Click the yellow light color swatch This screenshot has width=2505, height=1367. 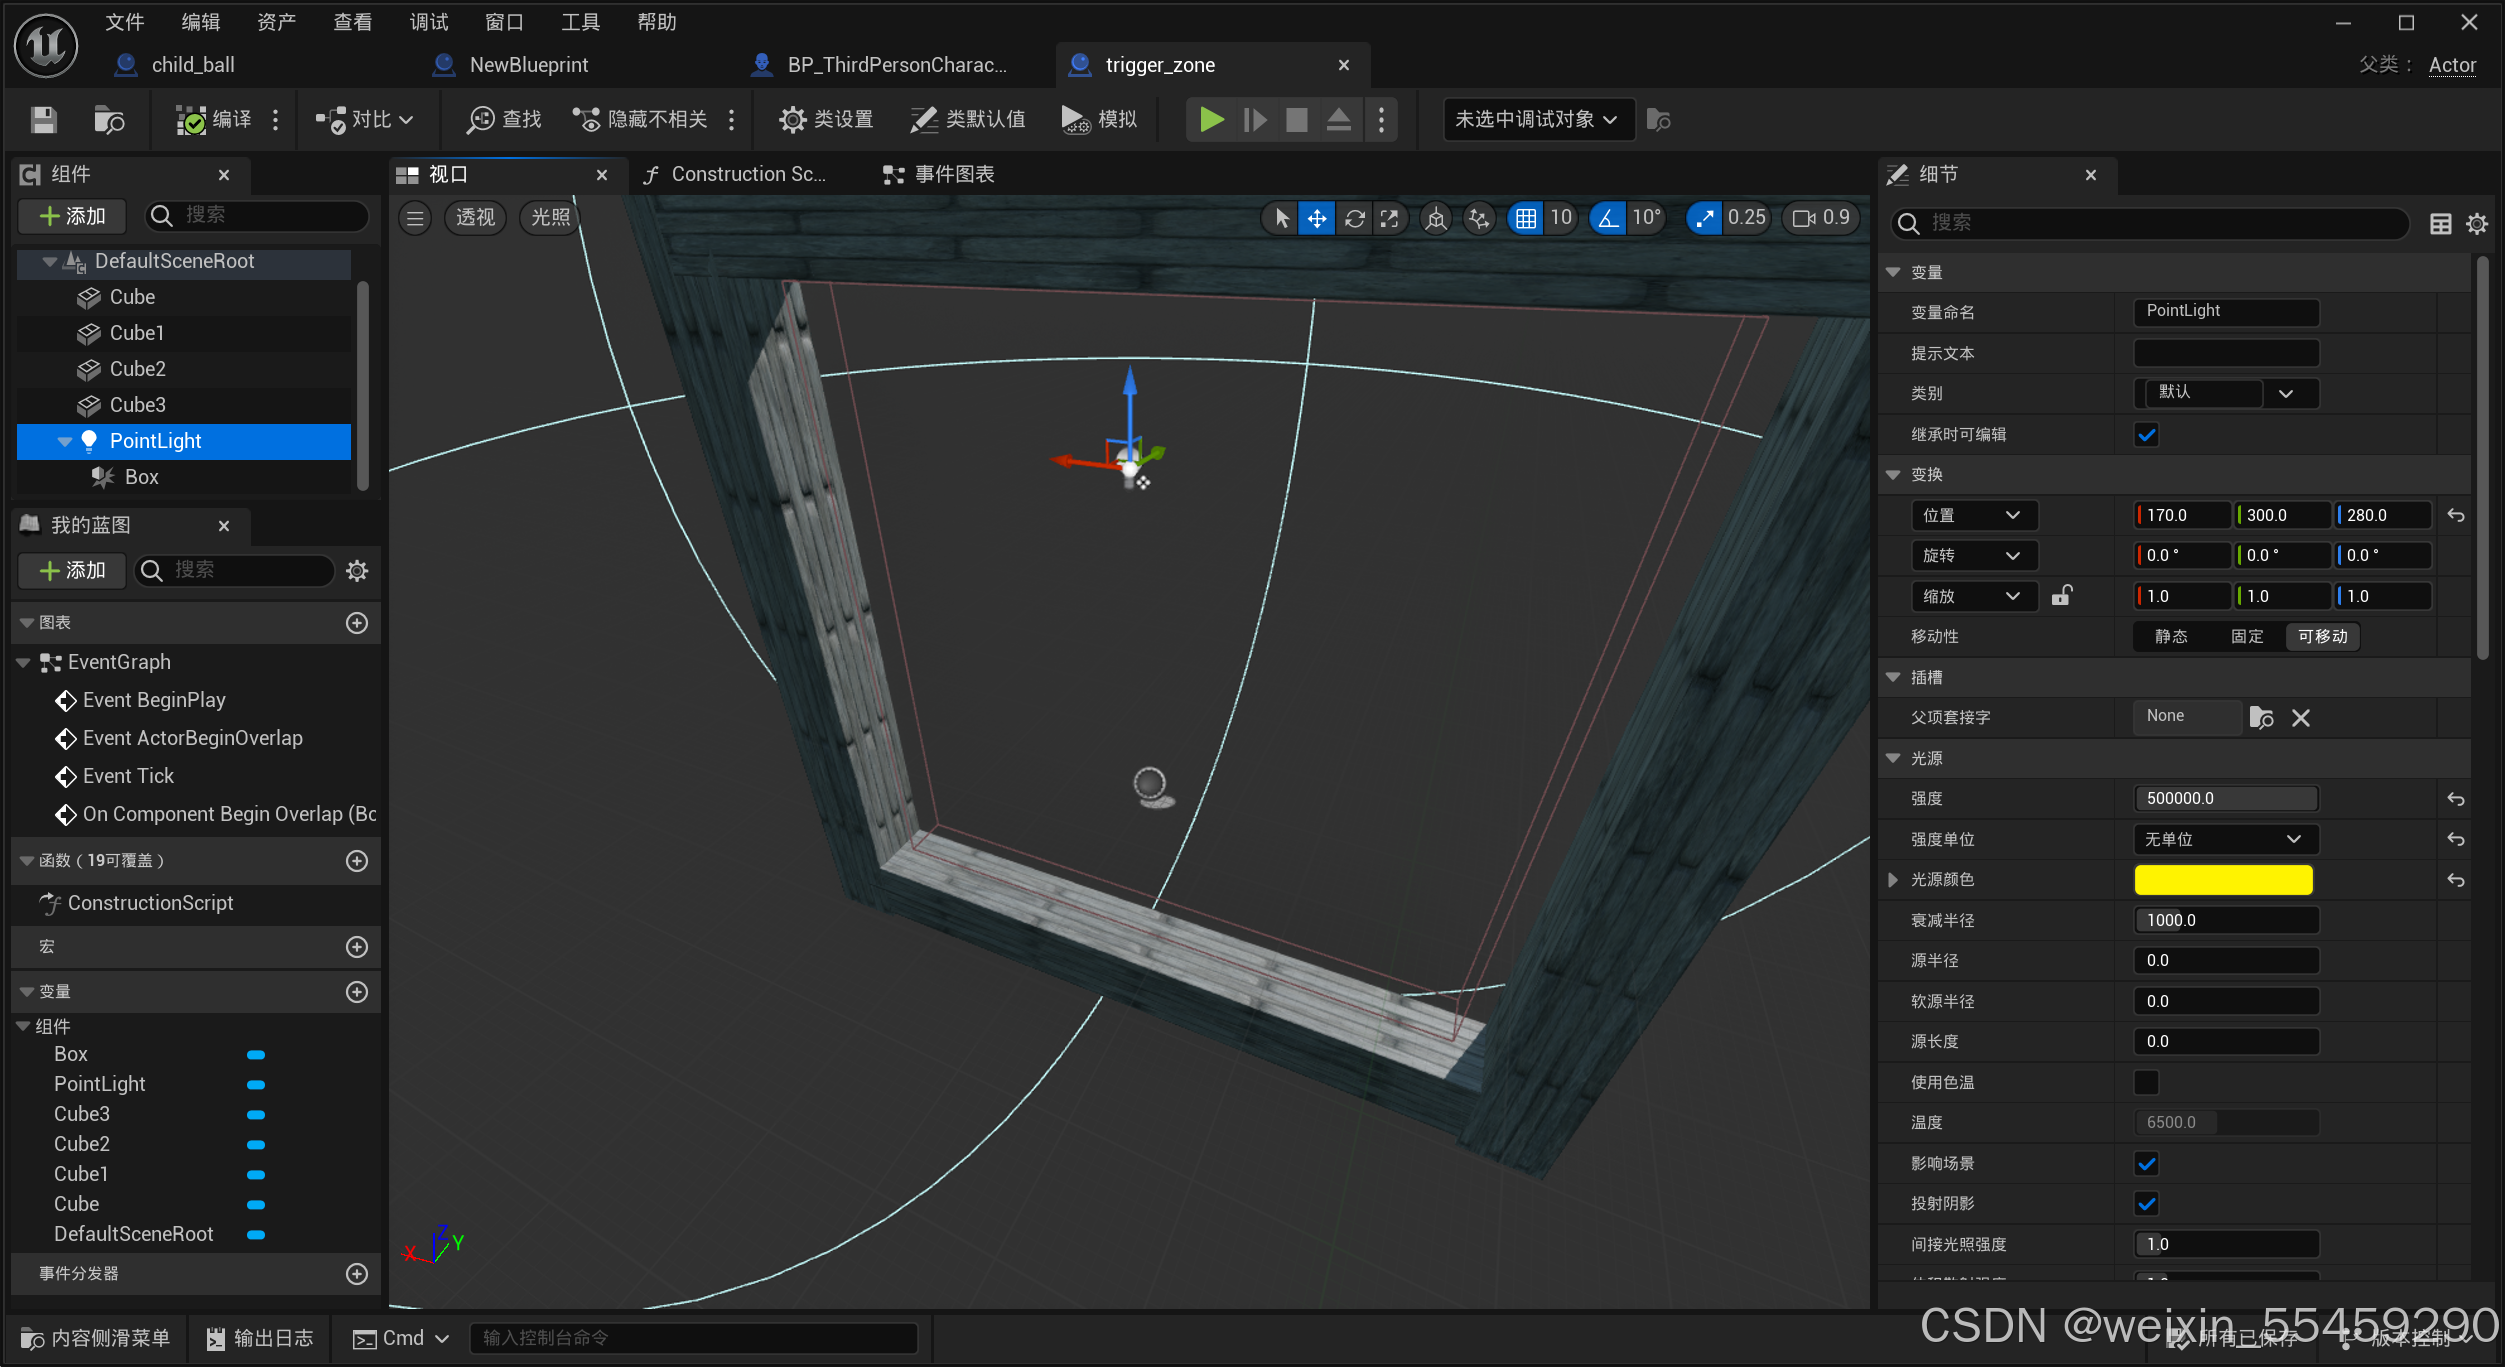2223,879
